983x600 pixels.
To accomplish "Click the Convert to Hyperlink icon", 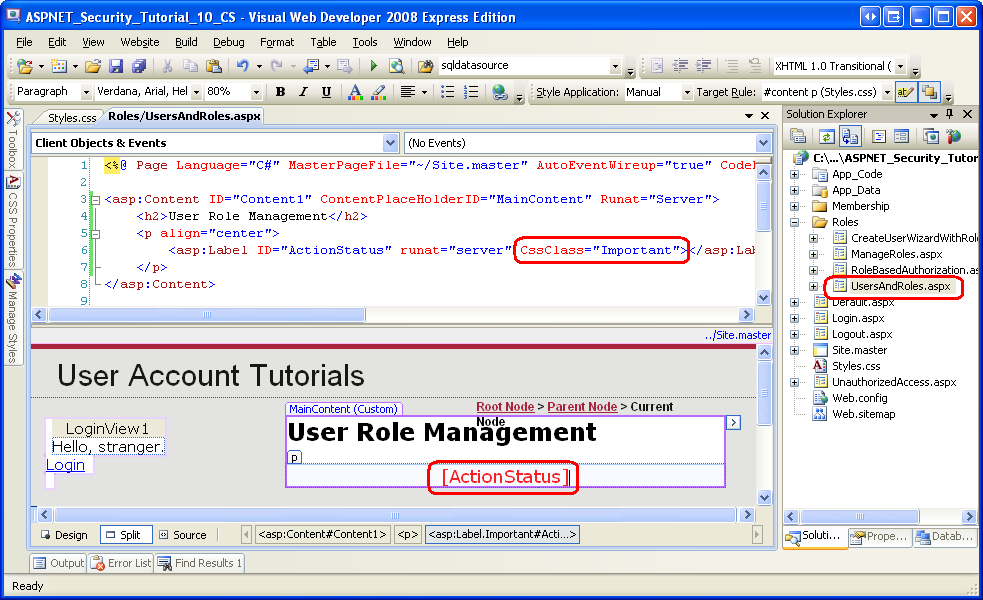I will point(500,92).
